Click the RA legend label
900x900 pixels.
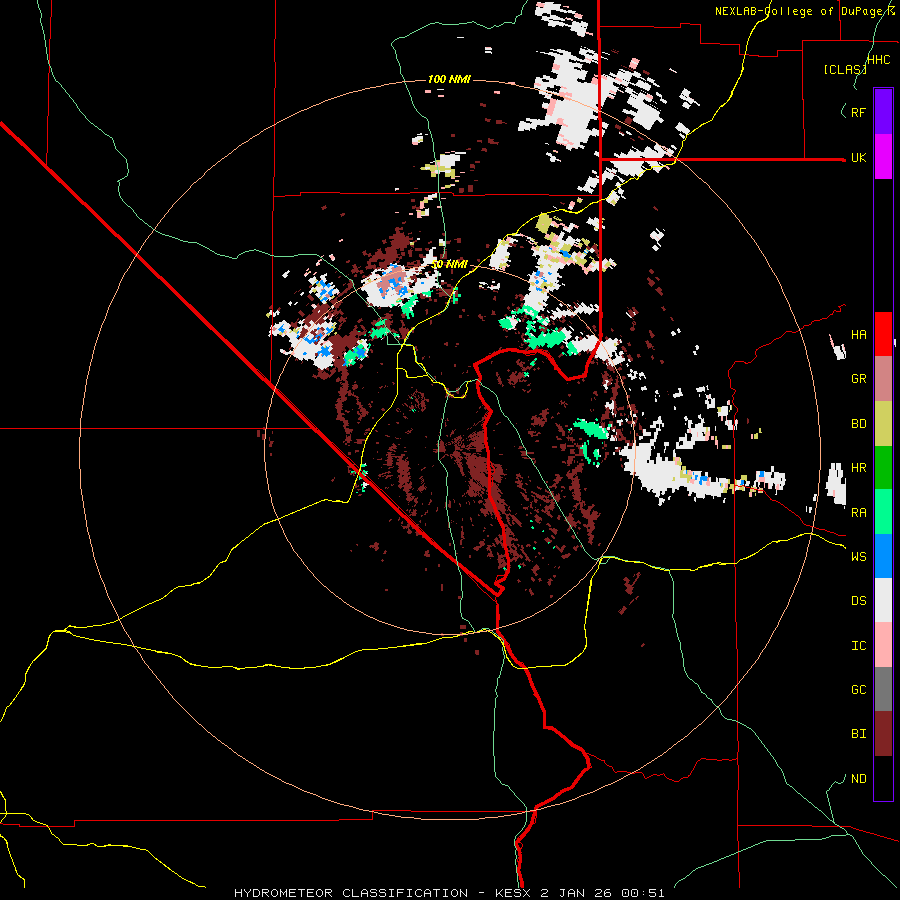click(859, 513)
